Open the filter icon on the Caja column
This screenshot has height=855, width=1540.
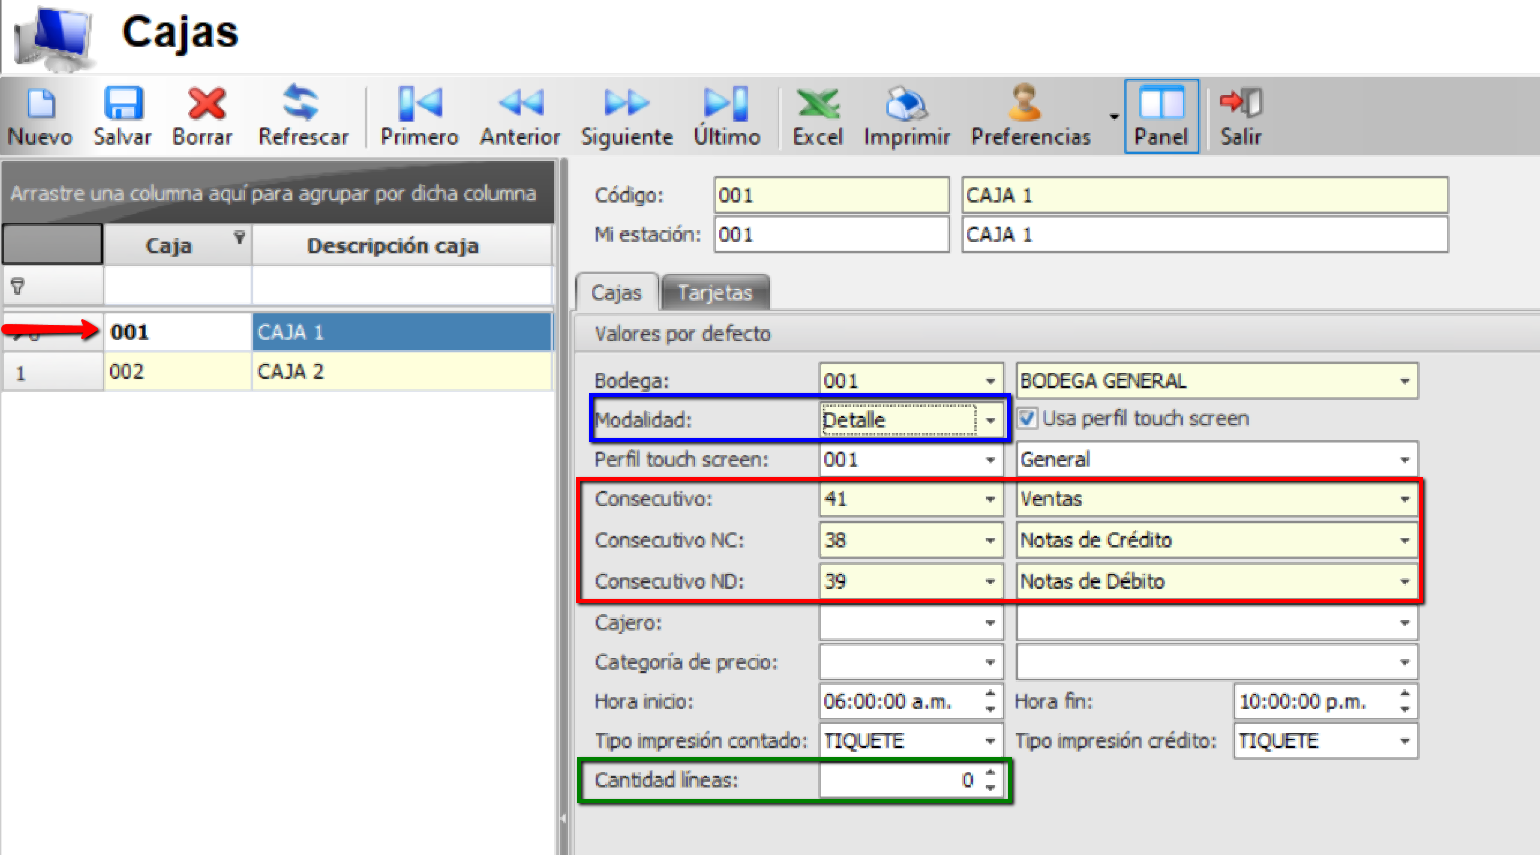click(x=238, y=239)
